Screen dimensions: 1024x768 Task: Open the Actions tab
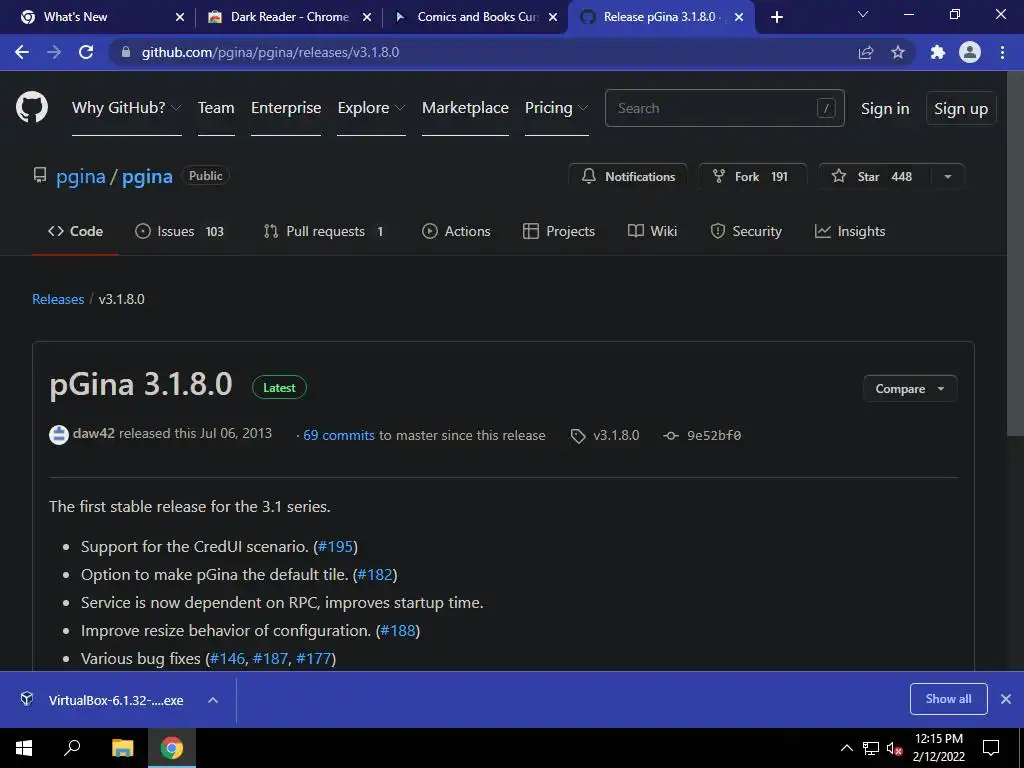coord(456,231)
